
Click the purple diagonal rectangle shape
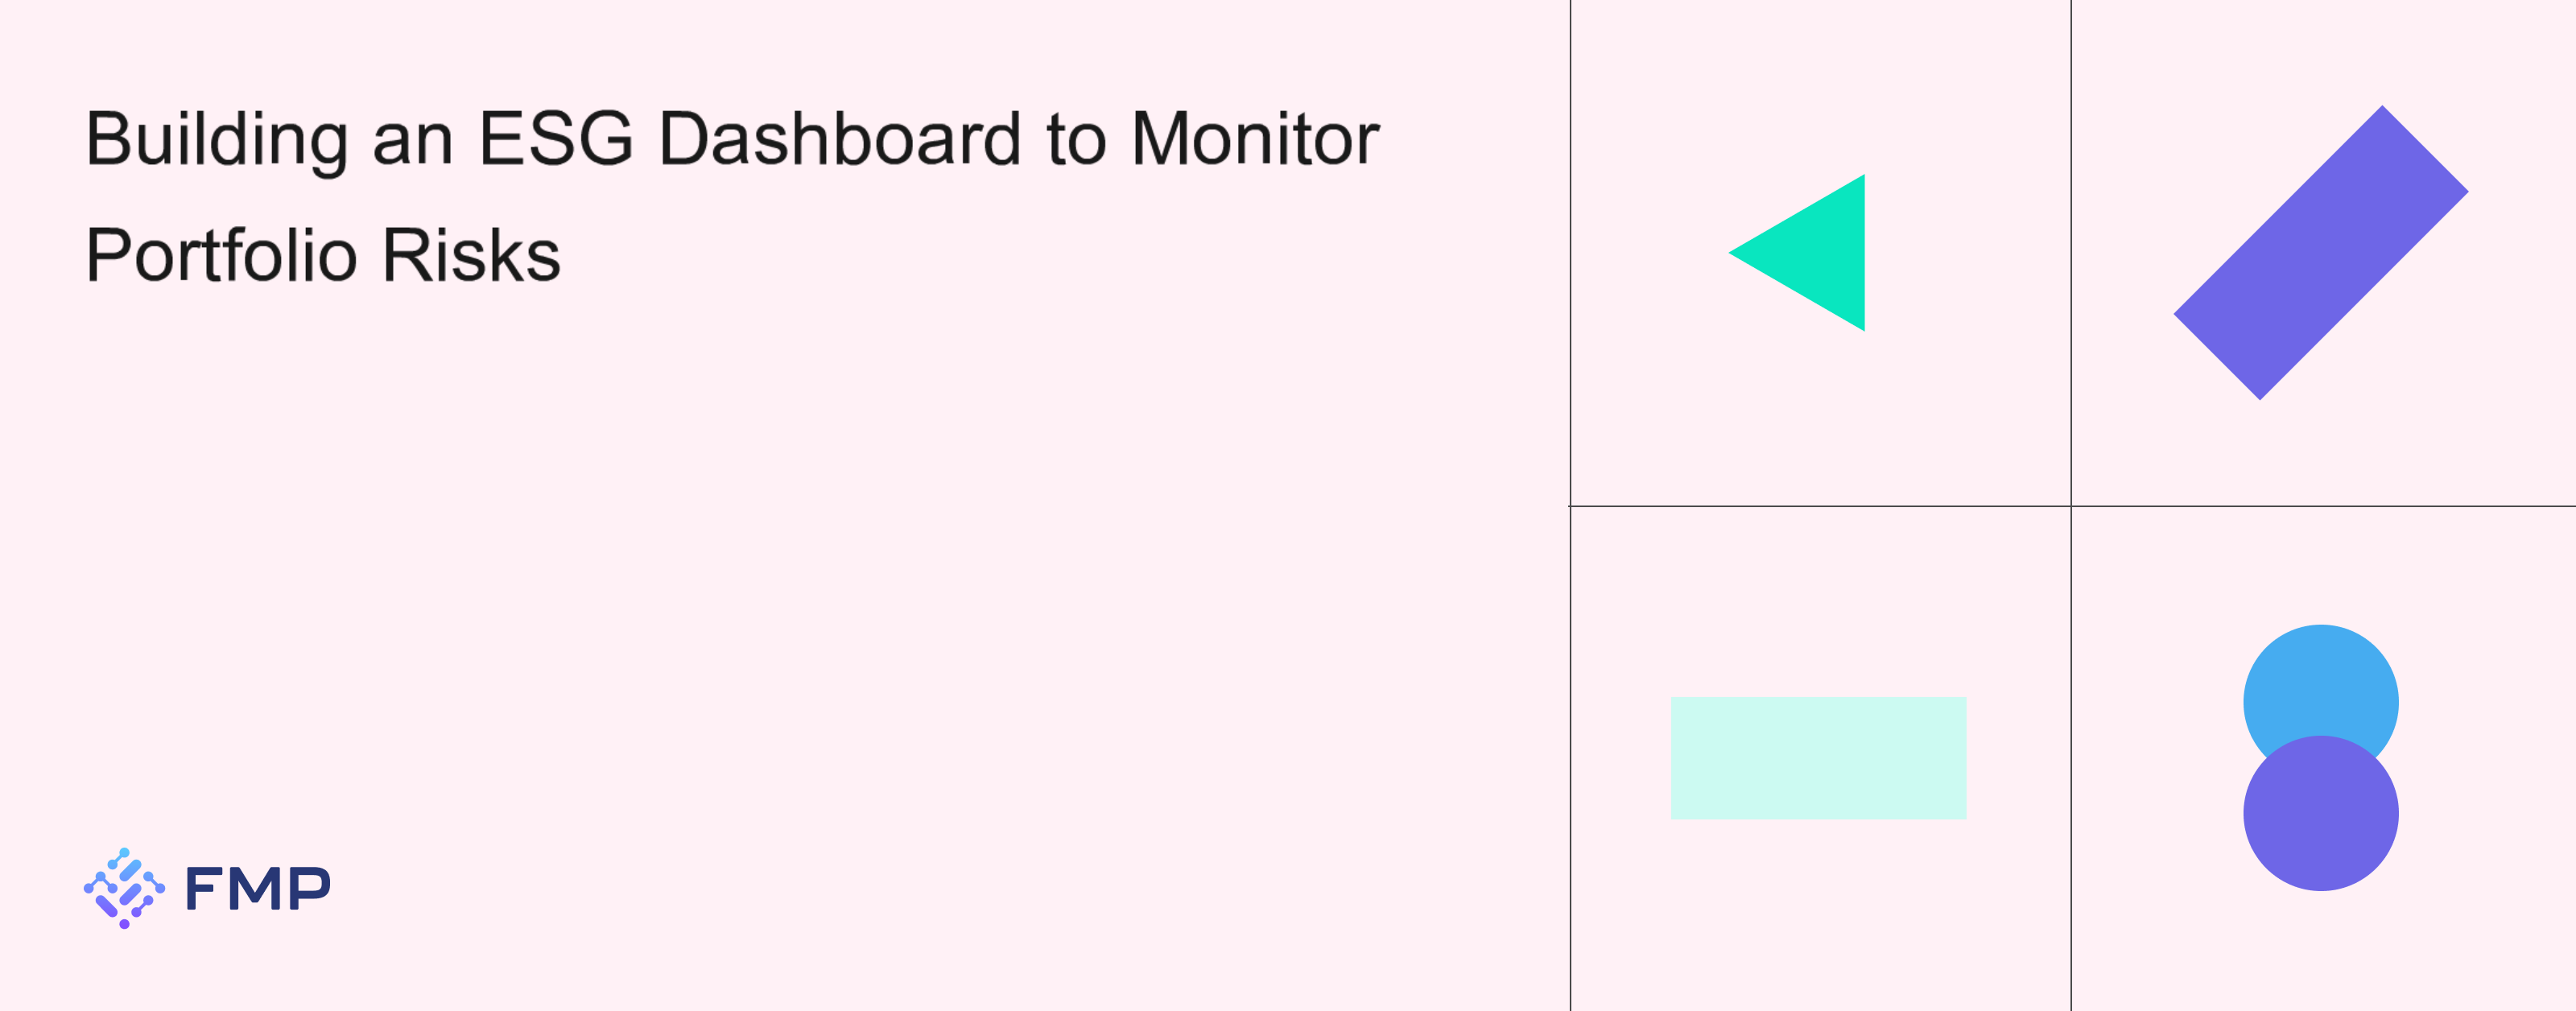click(x=2320, y=253)
